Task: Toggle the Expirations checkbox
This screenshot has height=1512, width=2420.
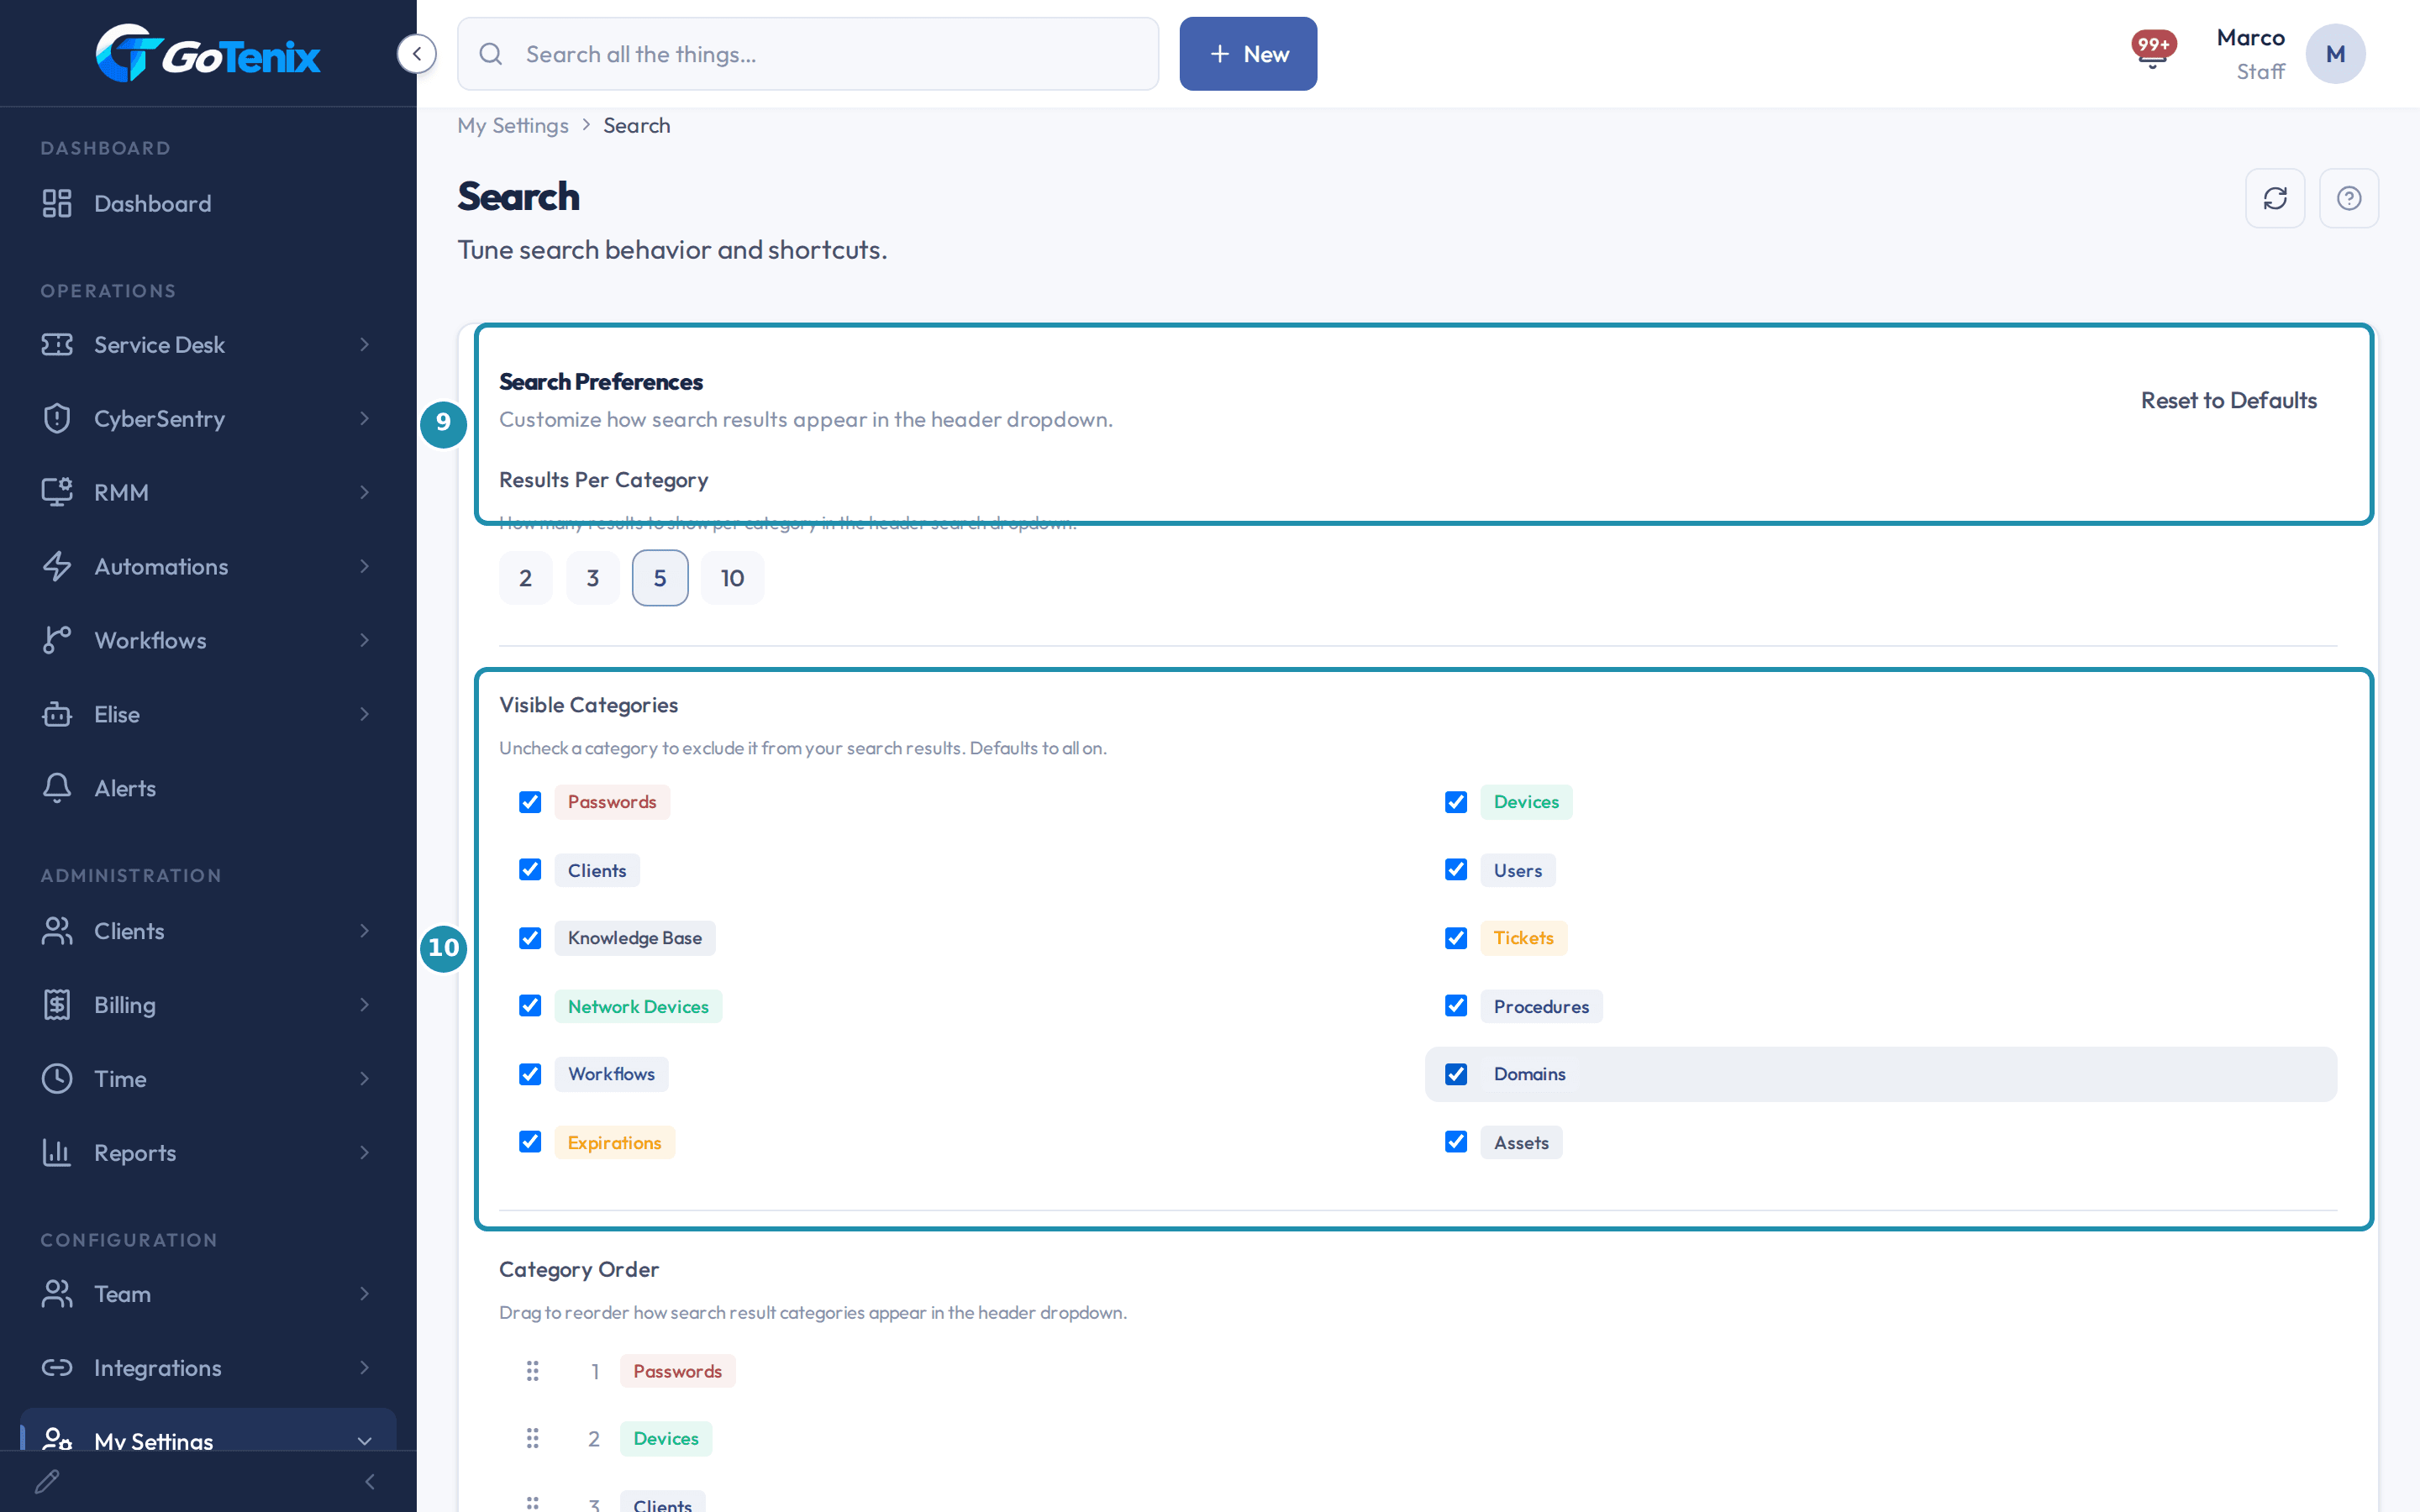Action: (530, 1142)
